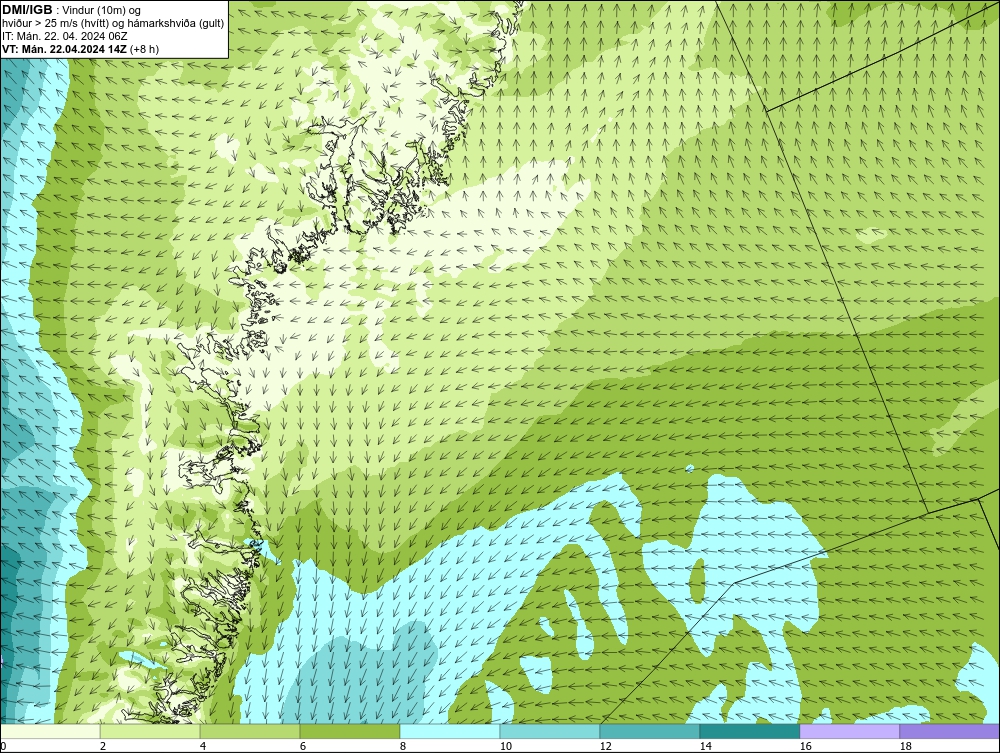The height and width of the screenshot is (753, 1000).
Task: Select the purple 18+ m/s legend swatch
Action: click(949, 731)
